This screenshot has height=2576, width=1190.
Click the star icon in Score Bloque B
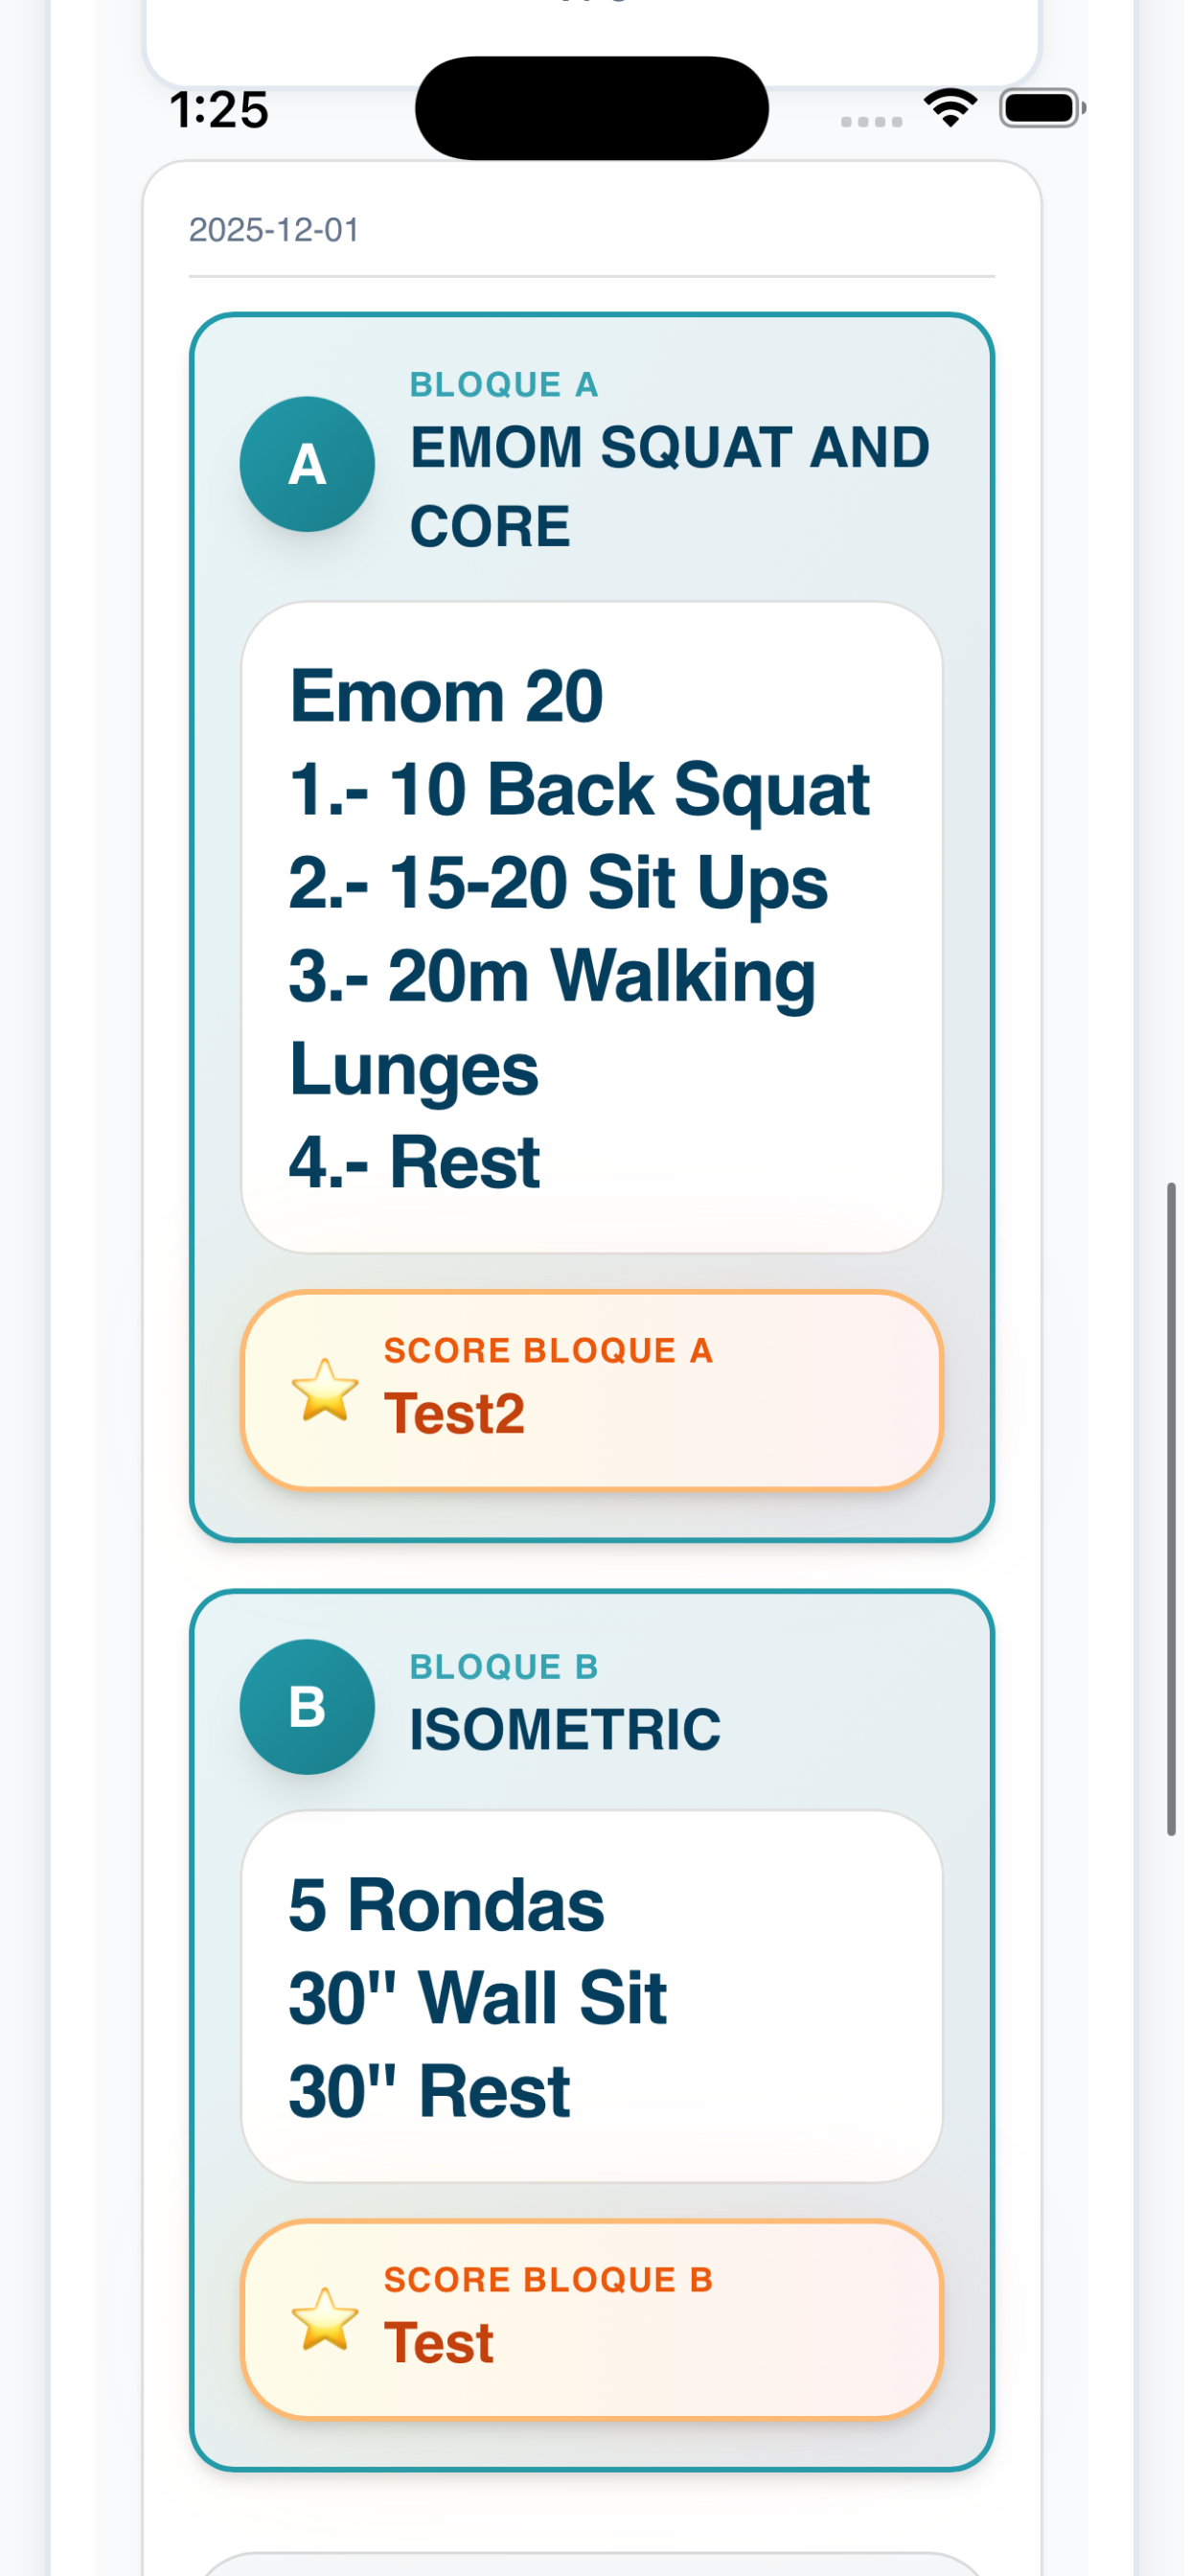tap(325, 2320)
